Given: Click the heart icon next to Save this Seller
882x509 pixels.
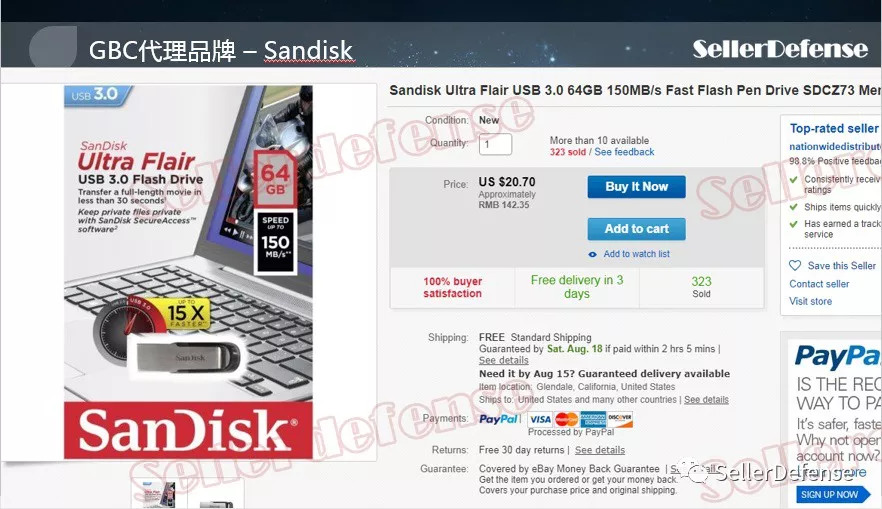Looking at the screenshot, I should pos(795,265).
